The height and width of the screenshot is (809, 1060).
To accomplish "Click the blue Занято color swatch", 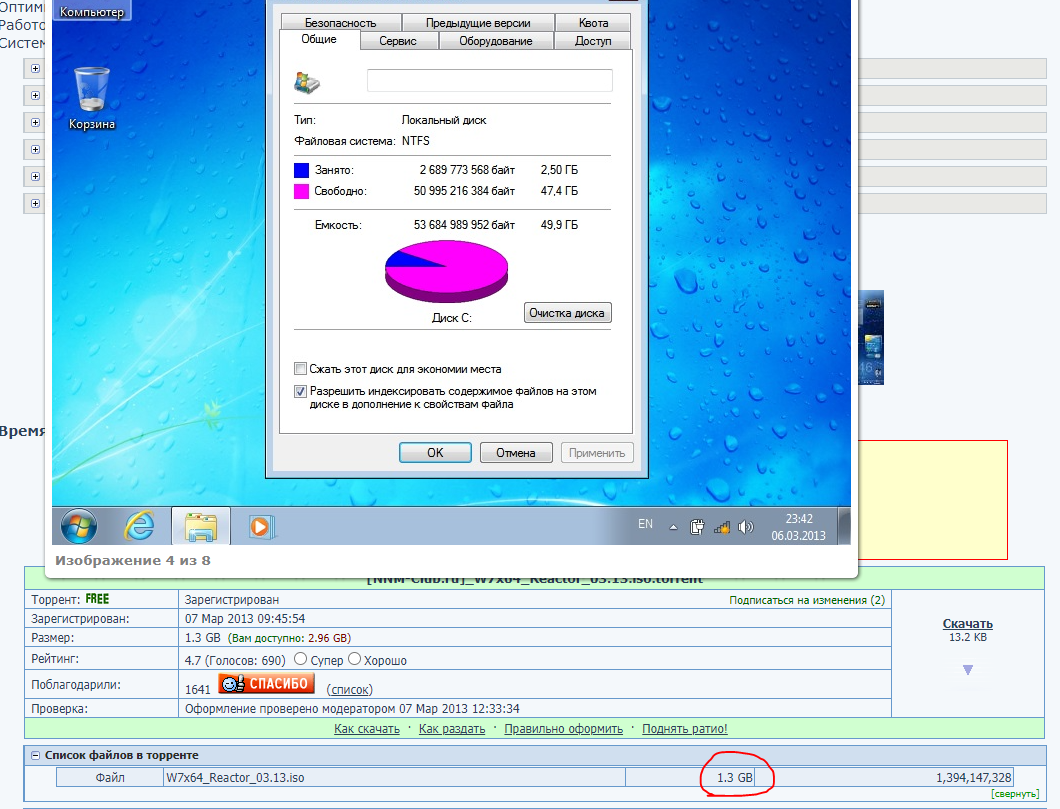I will point(302,170).
